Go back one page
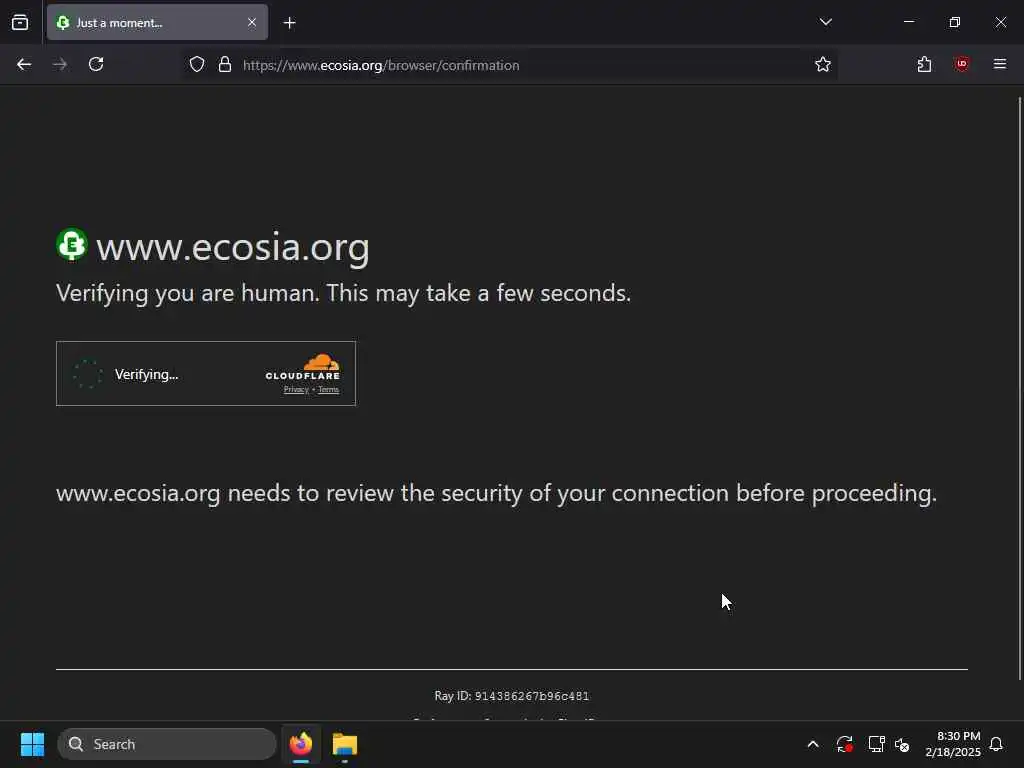 [x=24, y=65]
